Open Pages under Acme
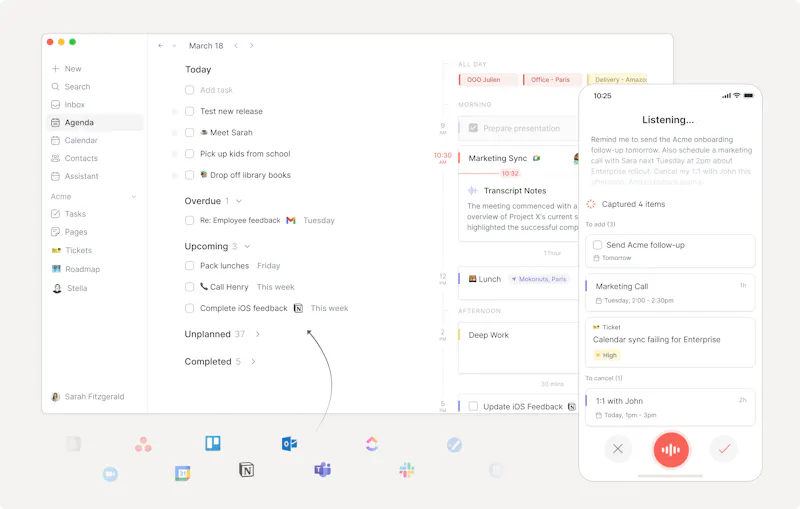Image resolution: width=800 pixels, height=509 pixels. point(95,232)
